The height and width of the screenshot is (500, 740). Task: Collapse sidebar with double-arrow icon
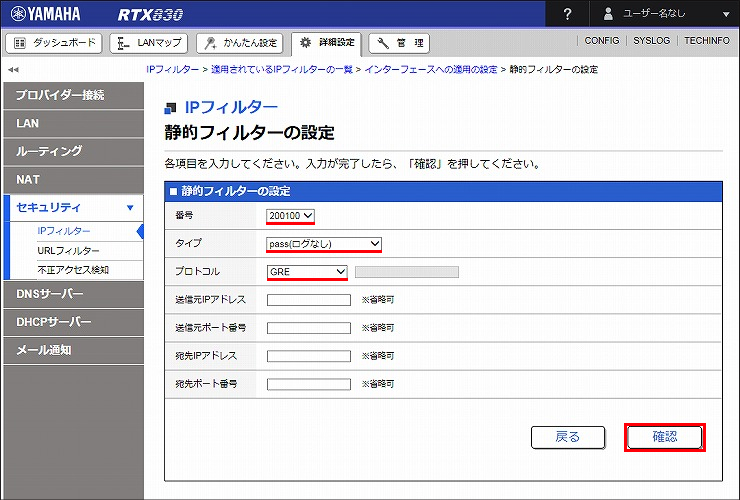[13, 70]
